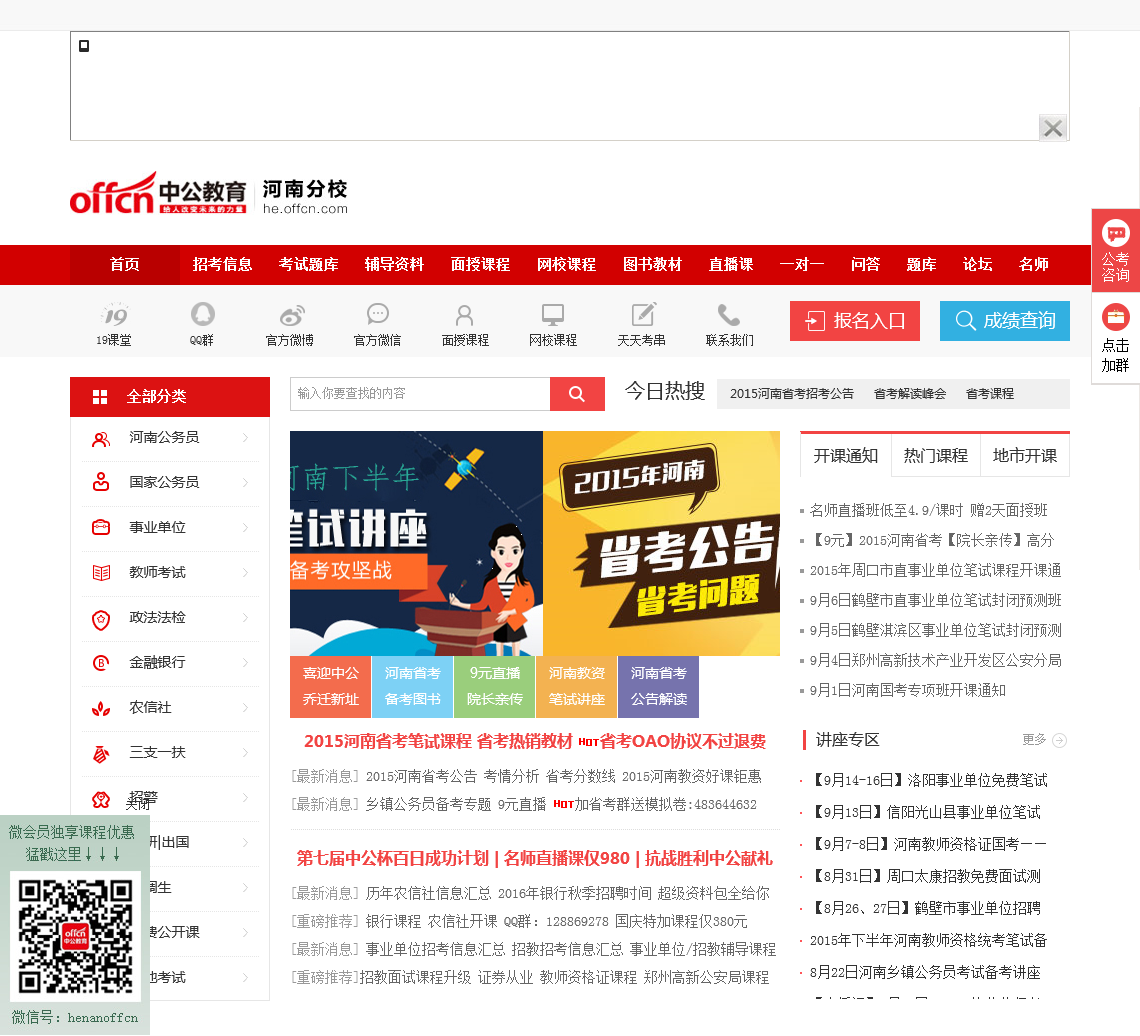
Task: Open the 名师 navigation item
Action: tap(1033, 265)
